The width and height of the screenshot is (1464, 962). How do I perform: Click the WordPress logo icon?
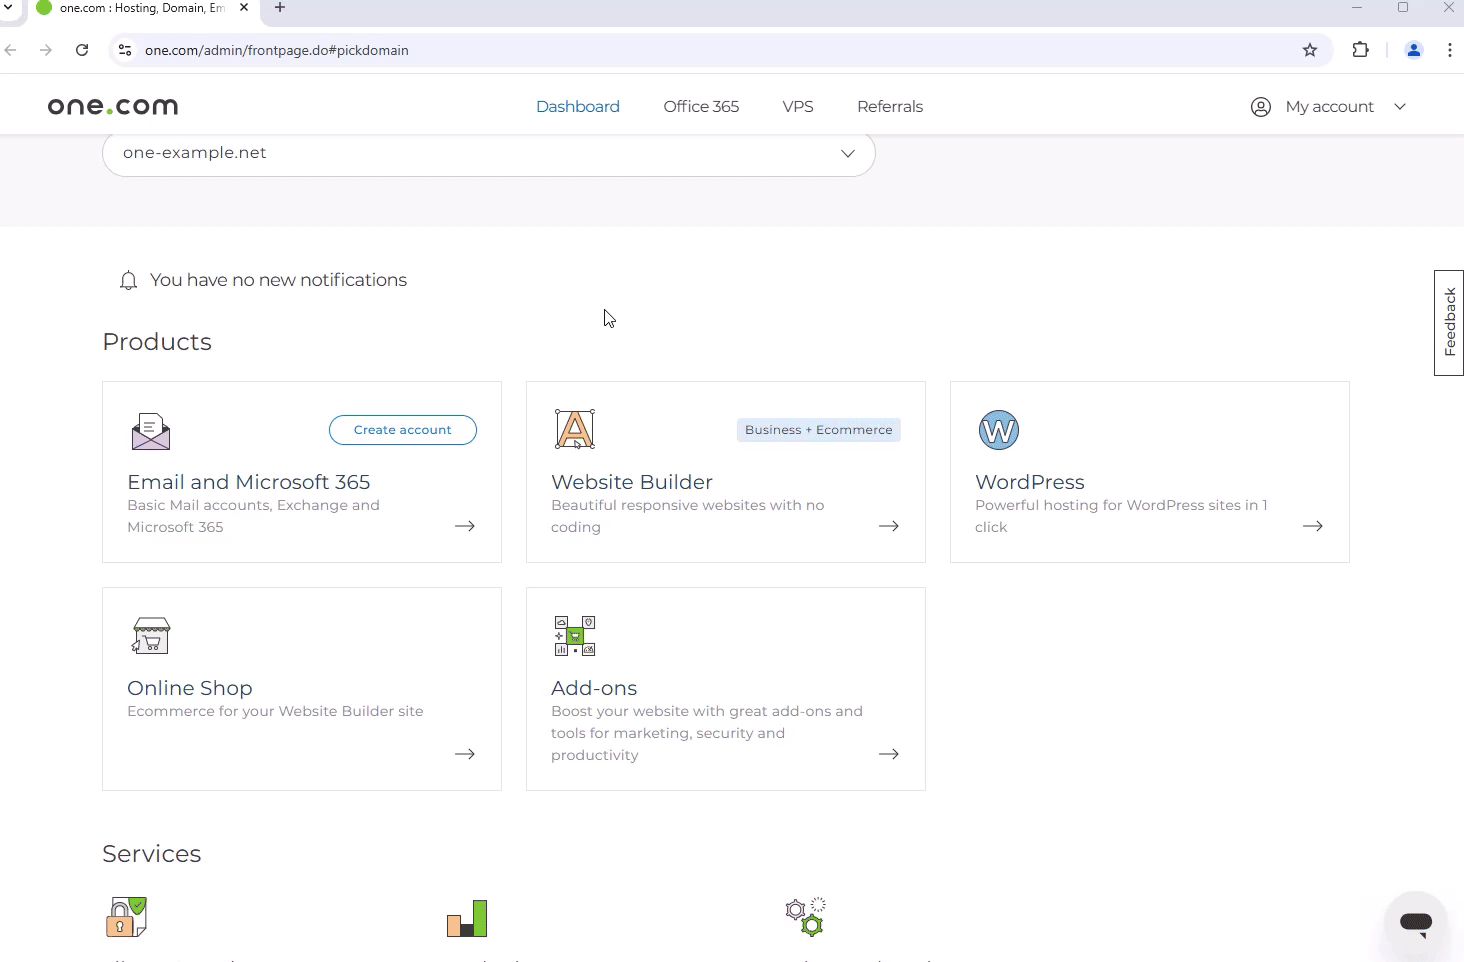998,430
